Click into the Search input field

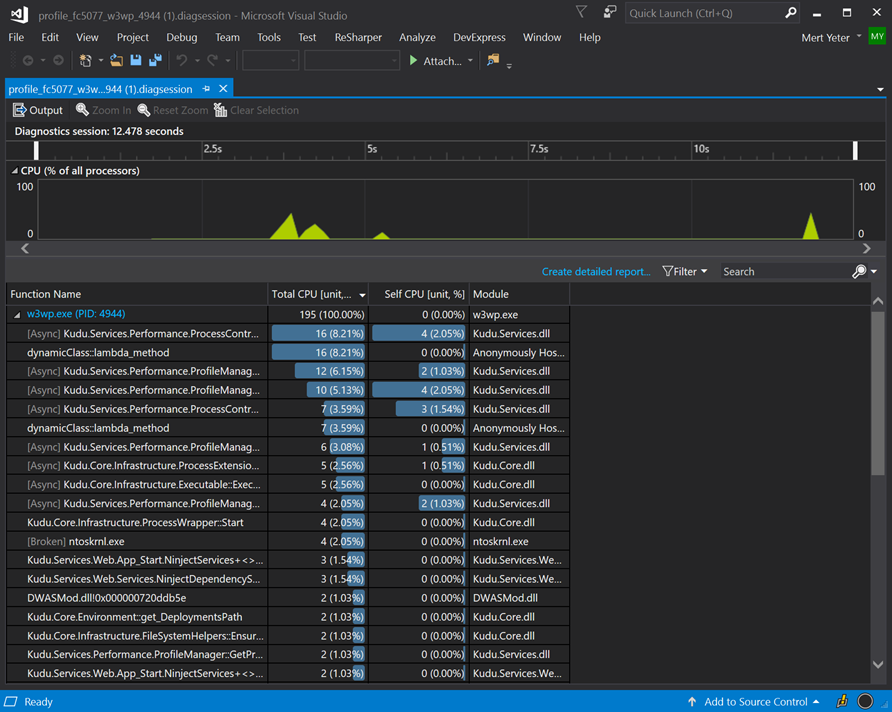click(x=786, y=272)
